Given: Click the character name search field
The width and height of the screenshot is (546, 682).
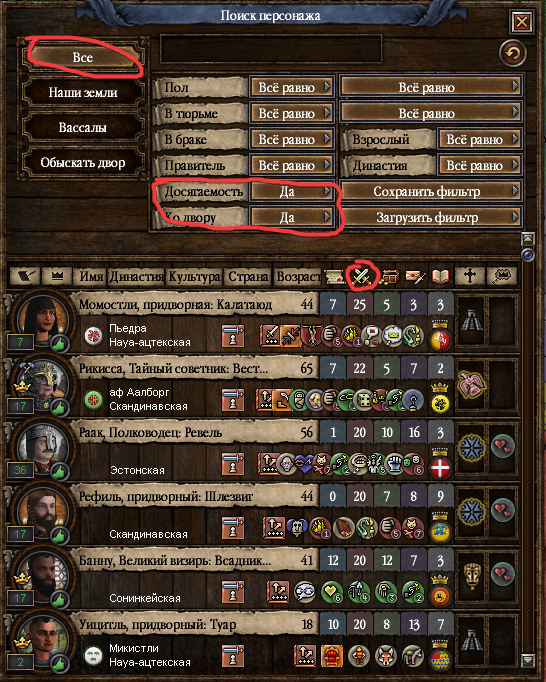Looking at the screenshot, I should [x=271, y=49].
